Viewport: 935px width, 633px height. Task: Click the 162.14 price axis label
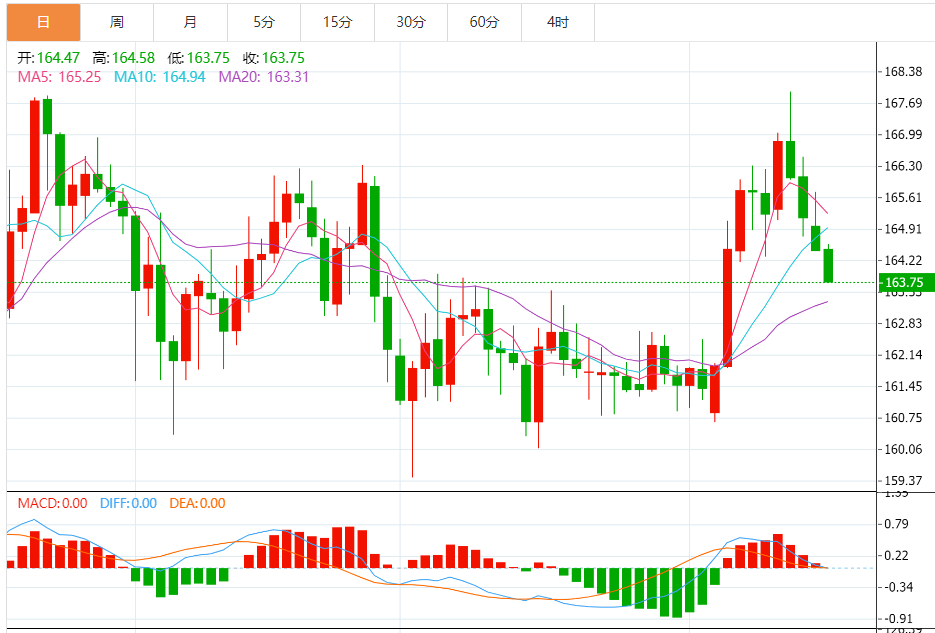pyautogui.click(x=903, y=355)
